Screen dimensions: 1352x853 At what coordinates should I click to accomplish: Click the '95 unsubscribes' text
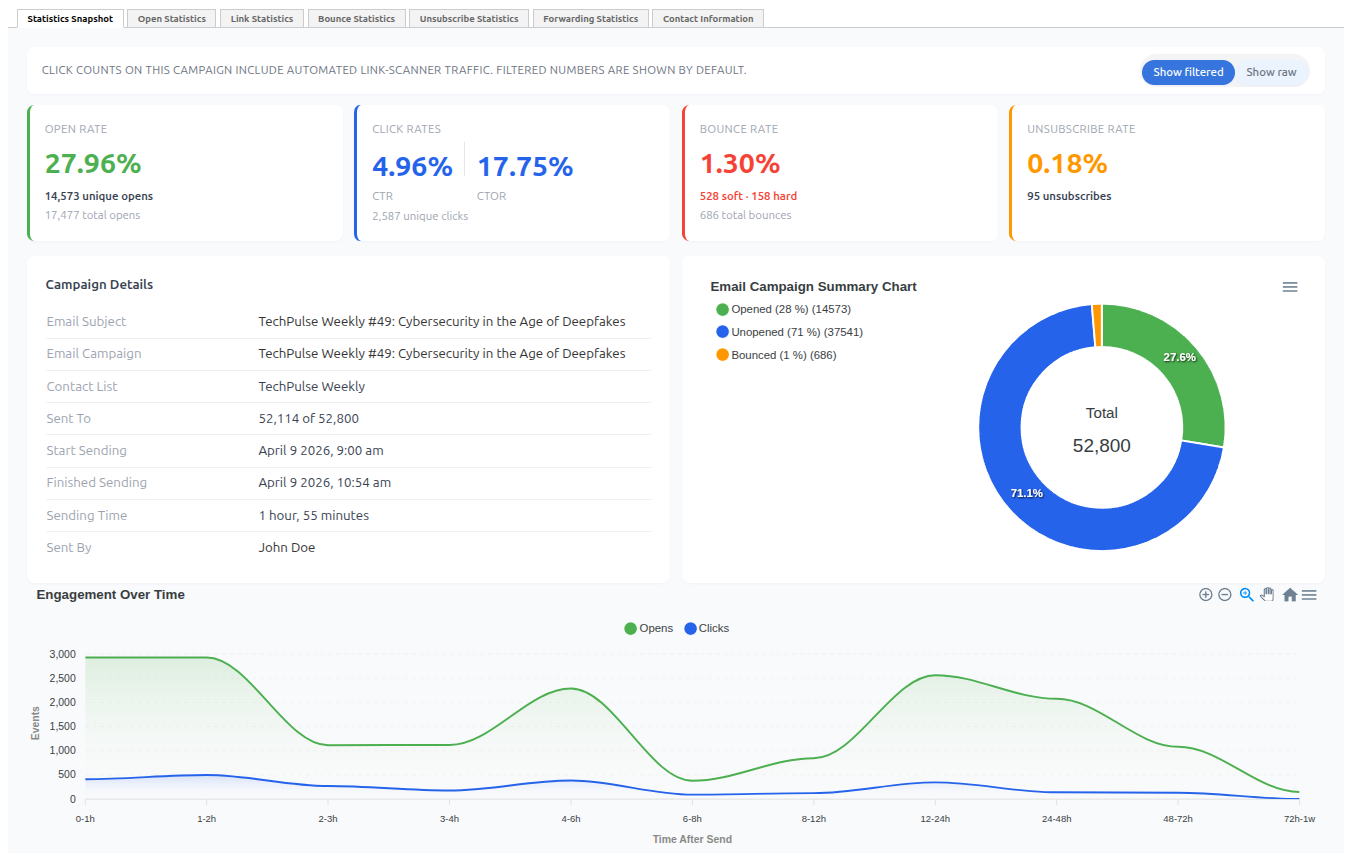coord(1069,196)
